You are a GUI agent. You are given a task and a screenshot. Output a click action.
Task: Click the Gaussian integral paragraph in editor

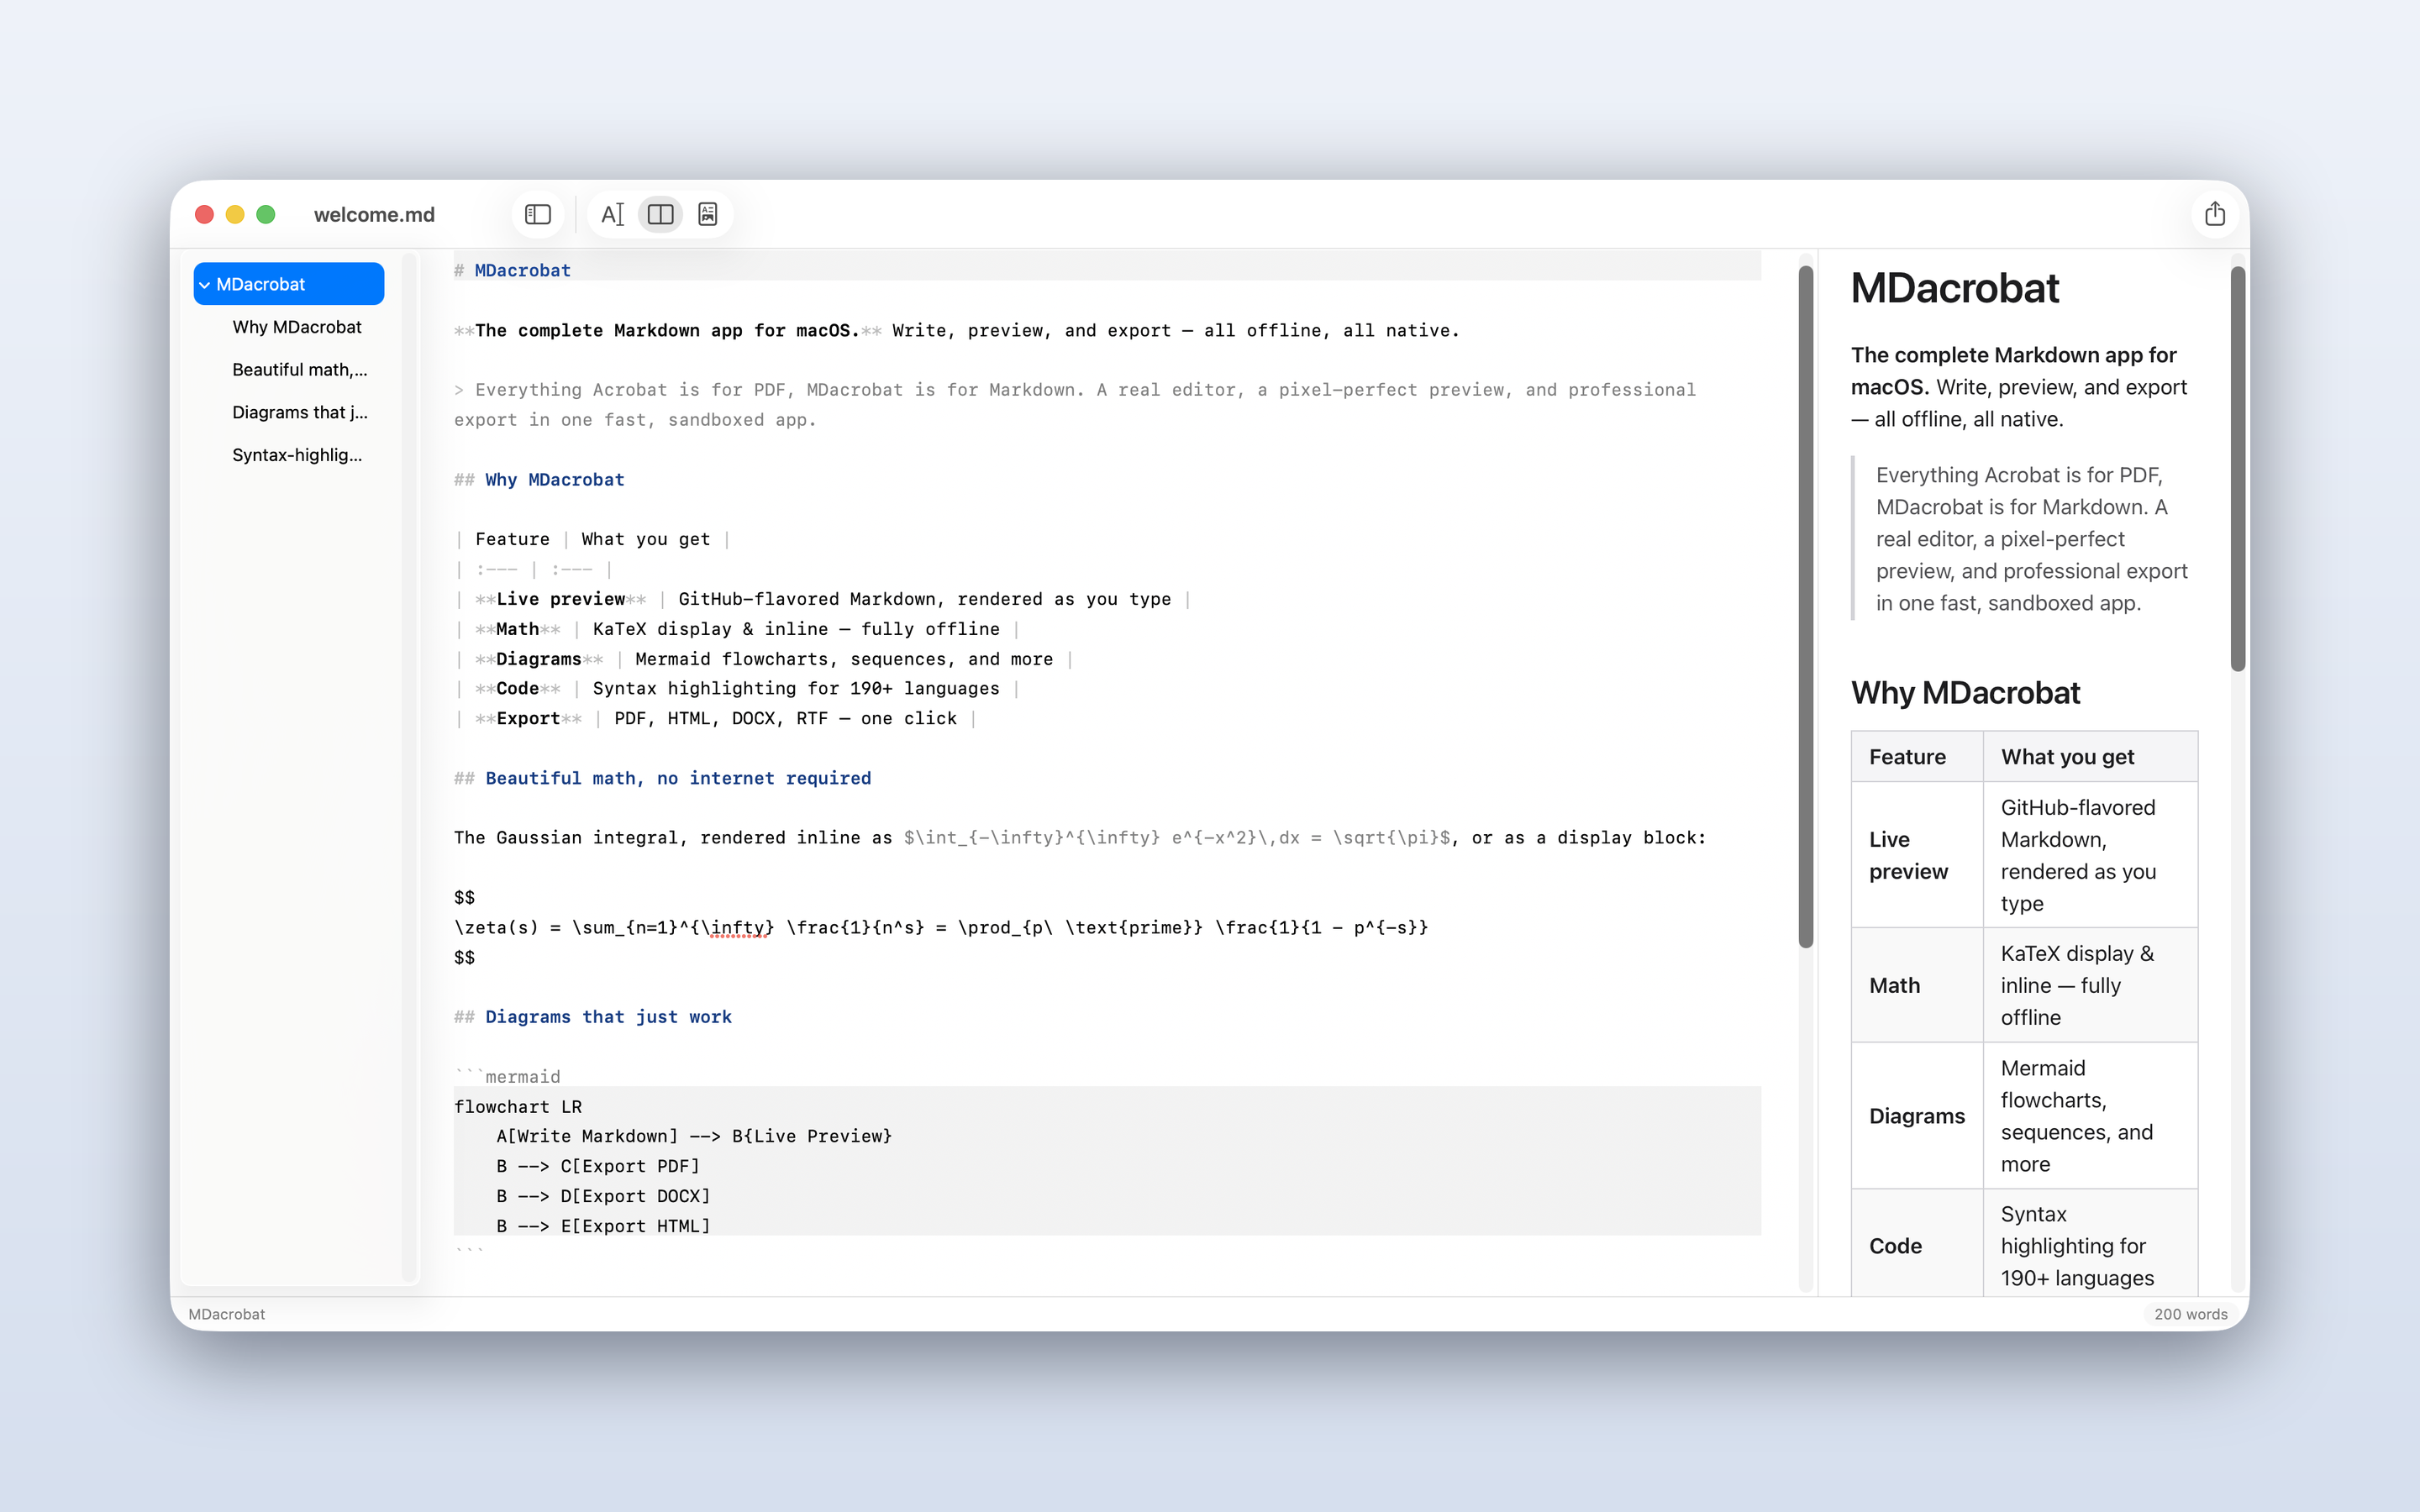(x=1080, y=838)
